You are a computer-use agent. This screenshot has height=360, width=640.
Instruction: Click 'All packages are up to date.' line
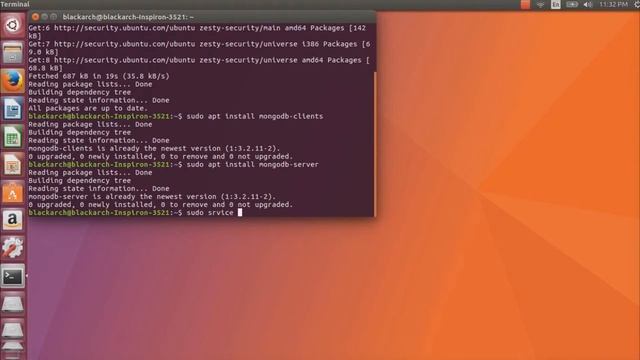point(88,108)
